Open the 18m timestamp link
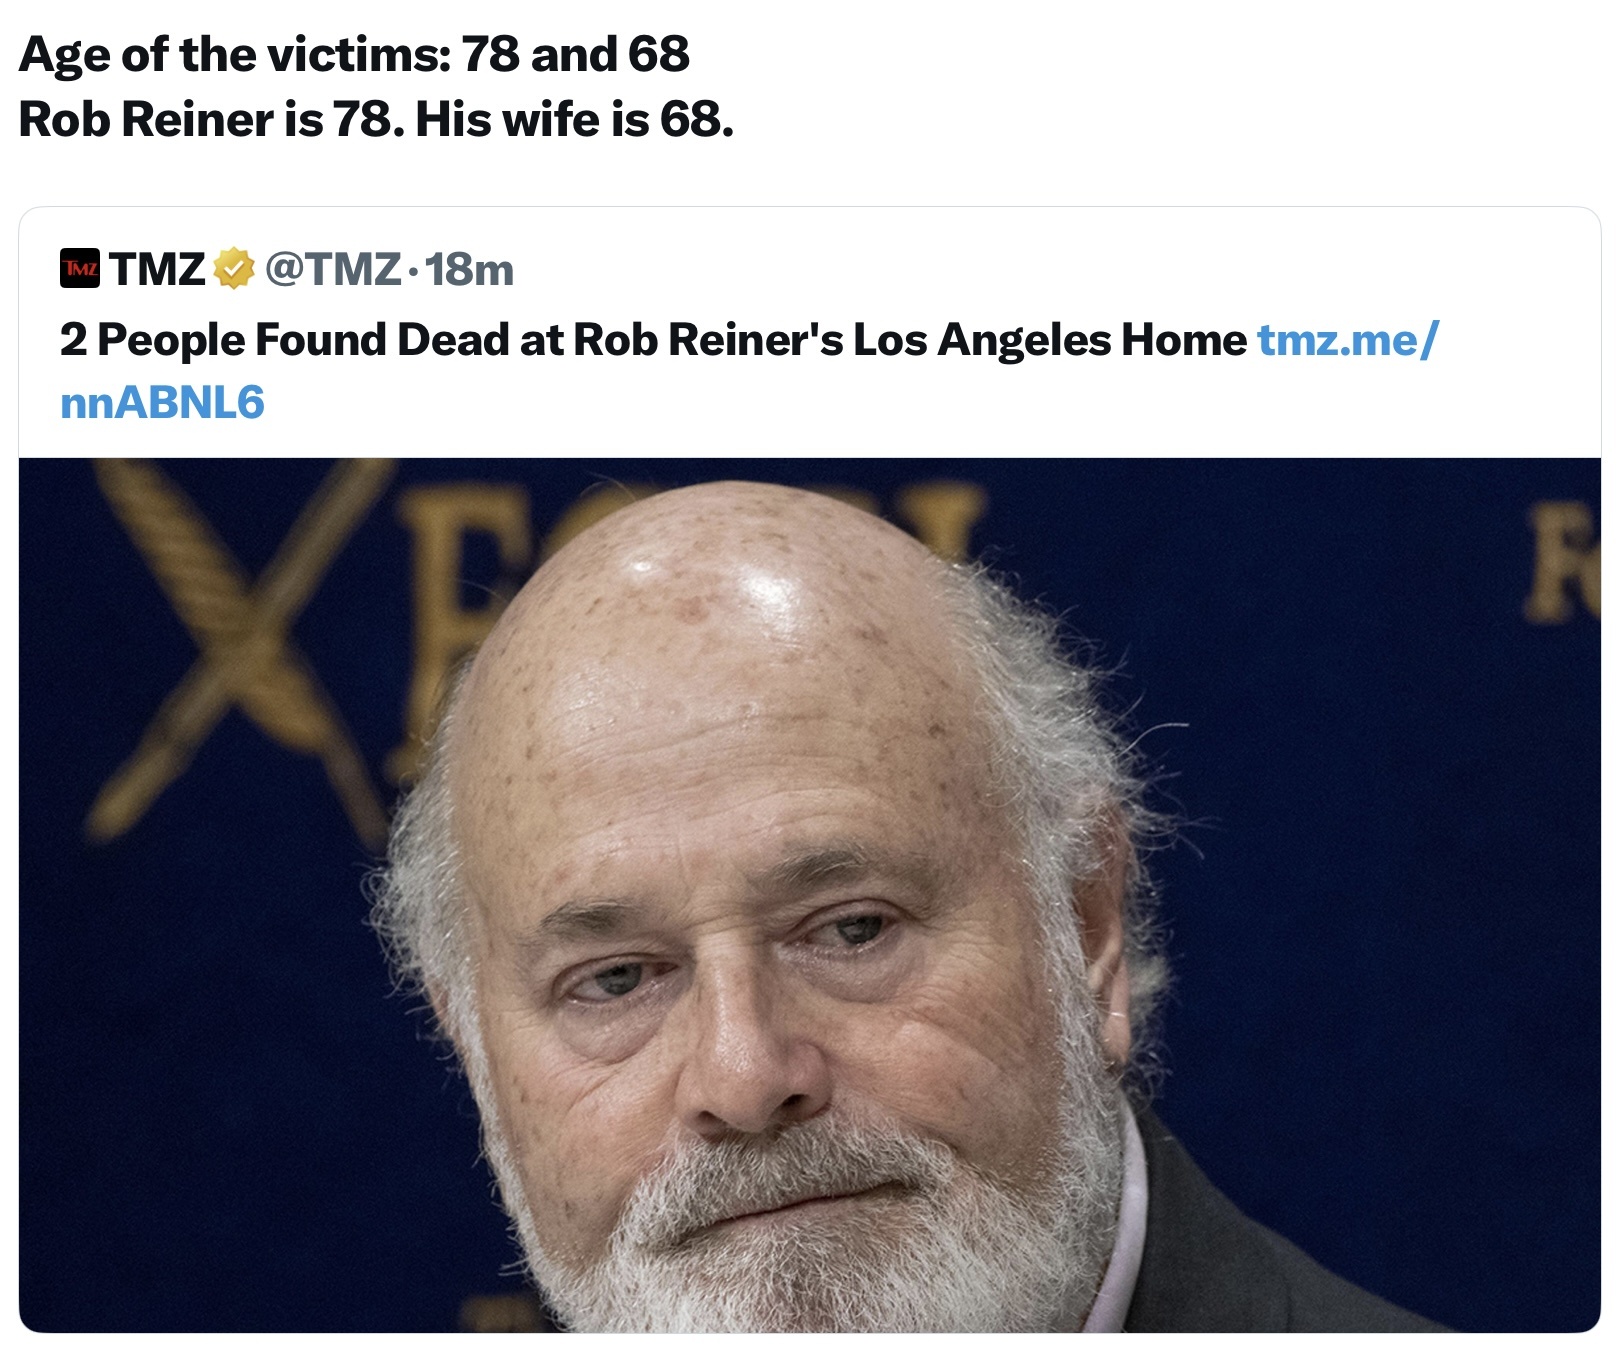Screen dimensions: 1620x1356 [469, 268]
